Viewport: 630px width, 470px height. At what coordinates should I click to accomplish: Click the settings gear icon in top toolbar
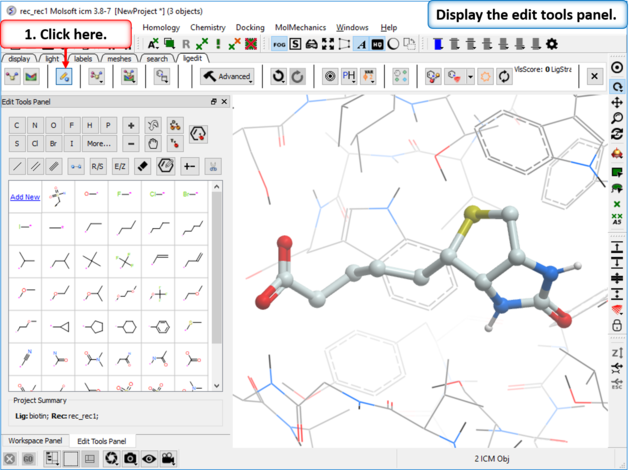point(552,44)
